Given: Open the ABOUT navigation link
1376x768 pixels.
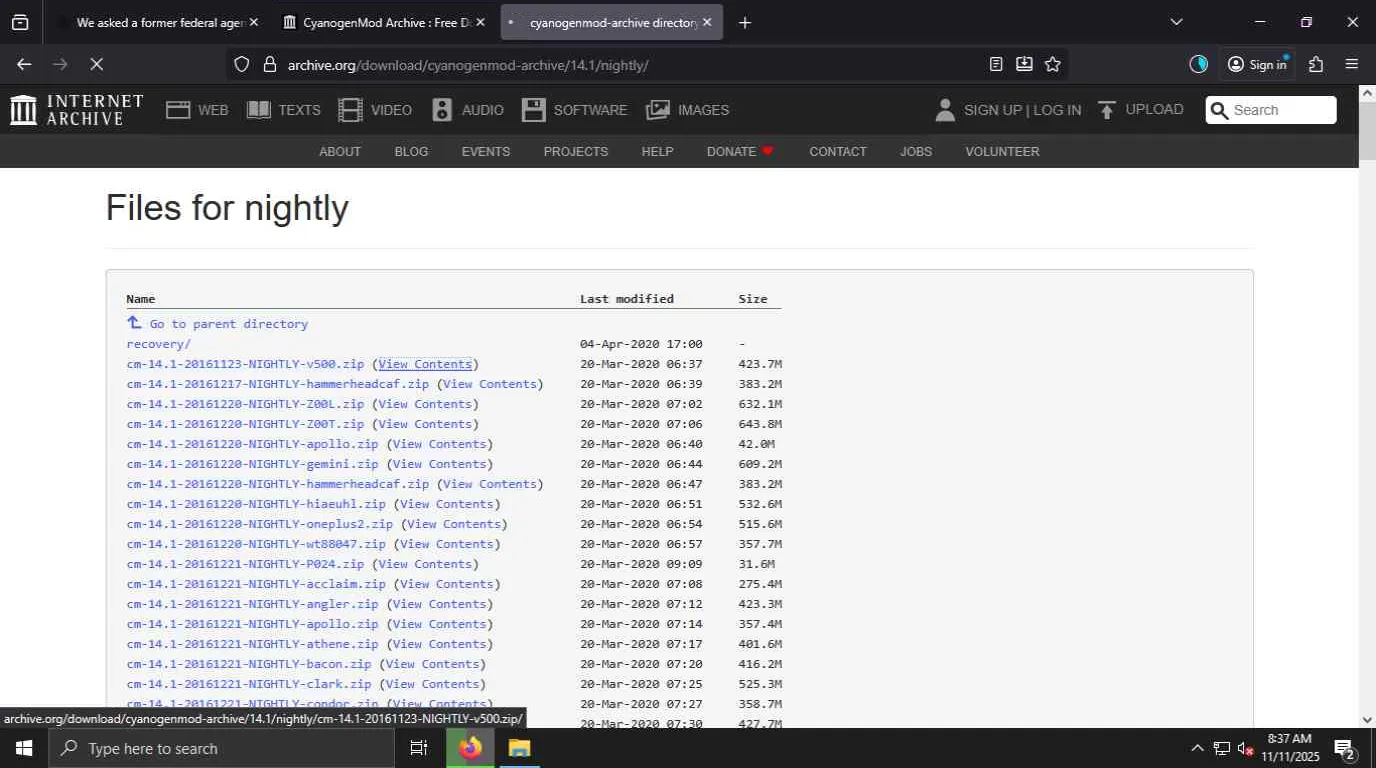Looking at the screenshot, I should tap(340, 151).
